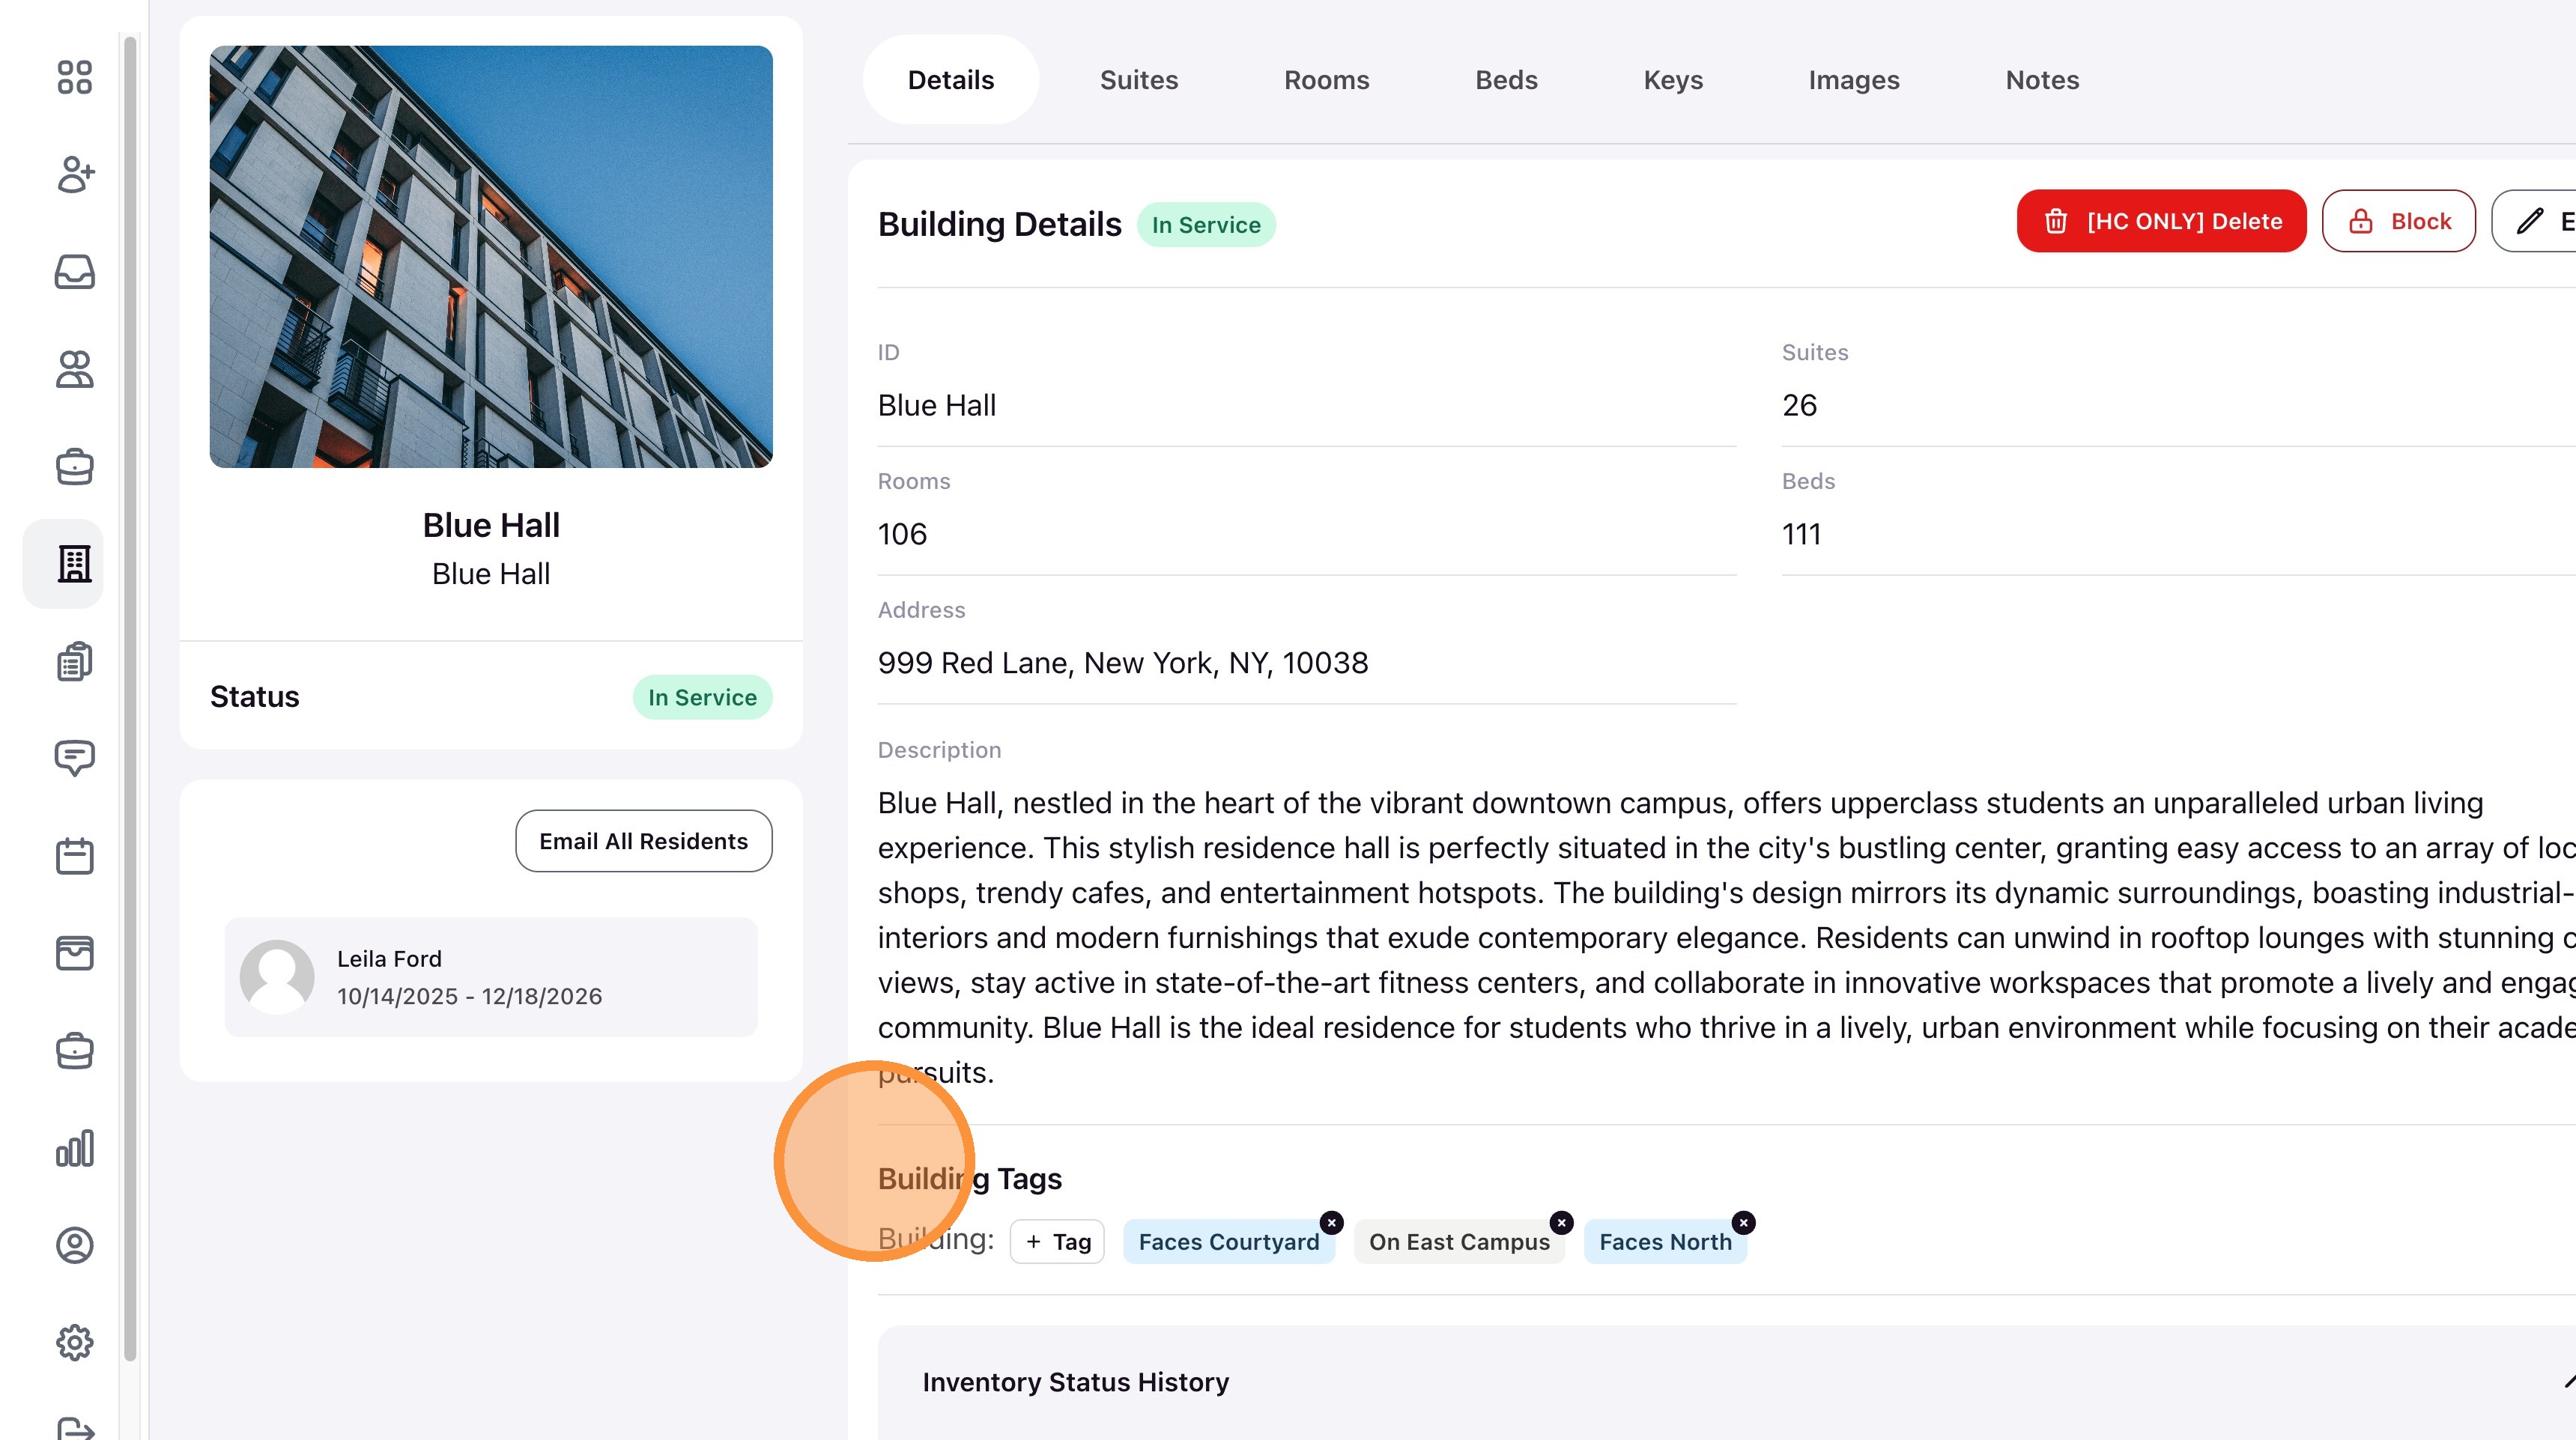Screen dimensions: 2576x1440
Task: Open the calendar sidebar icon
Action: tap(74, 856)
